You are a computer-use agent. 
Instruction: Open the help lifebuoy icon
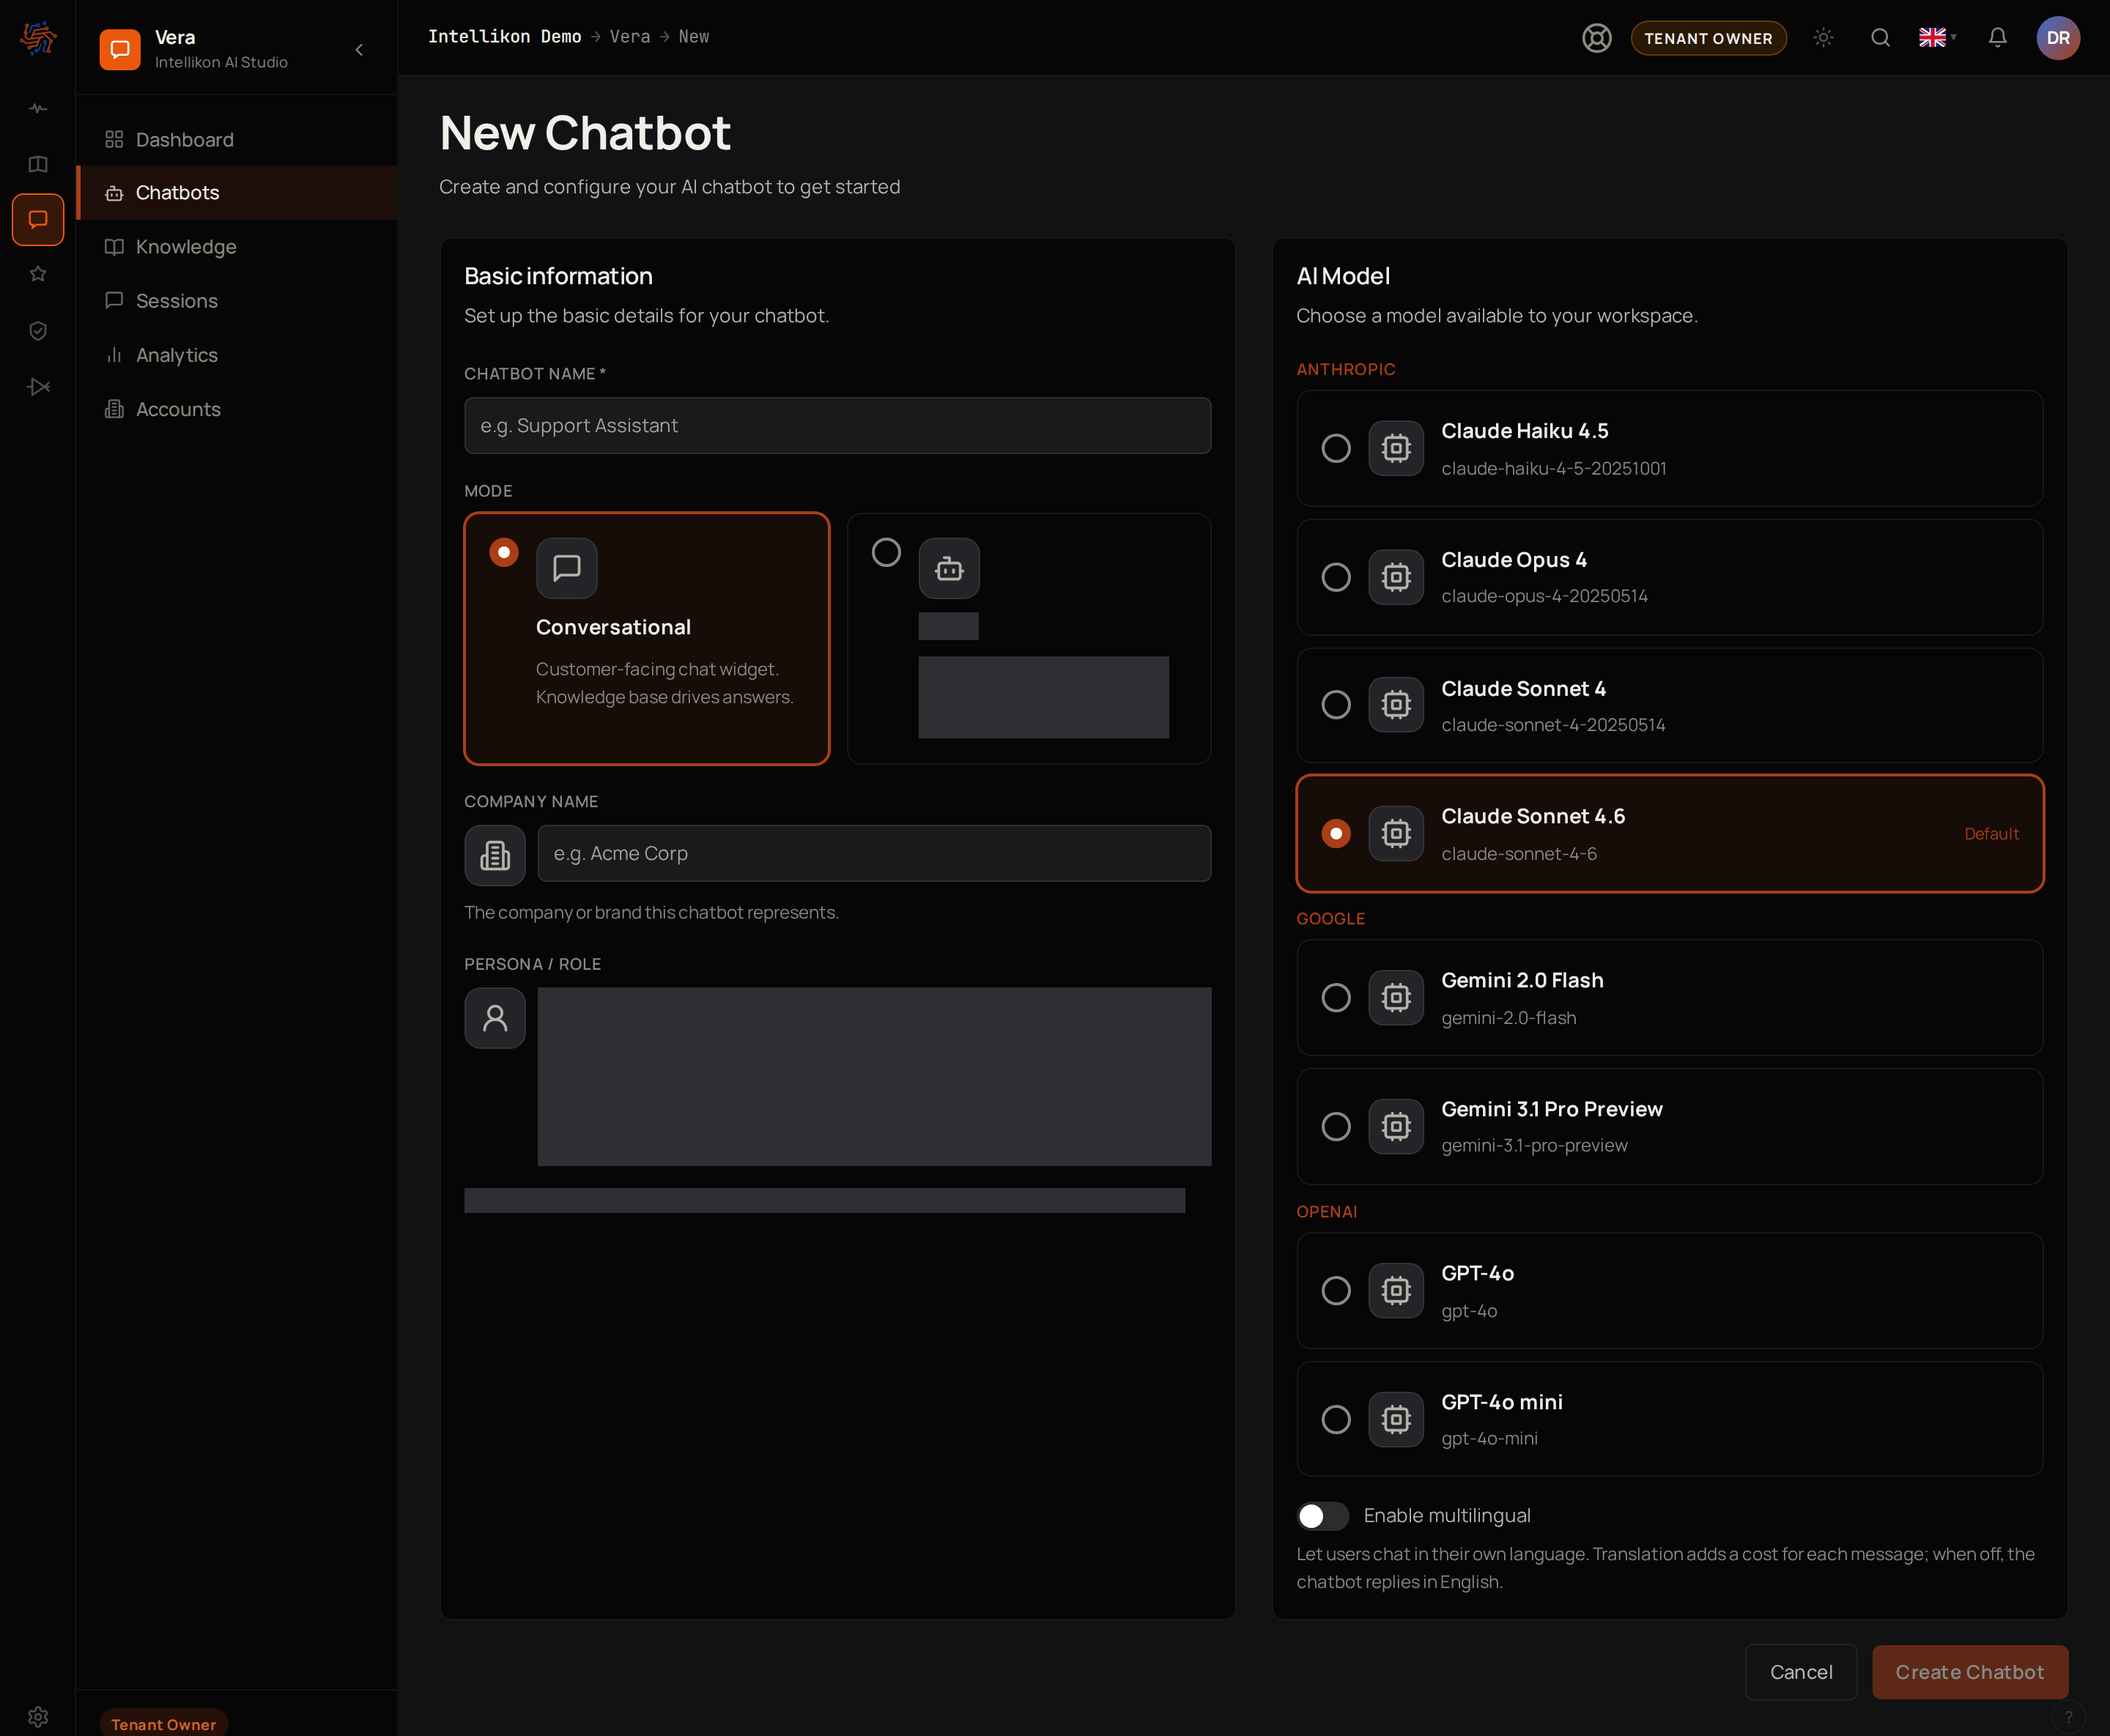[x=1596, y=38]
